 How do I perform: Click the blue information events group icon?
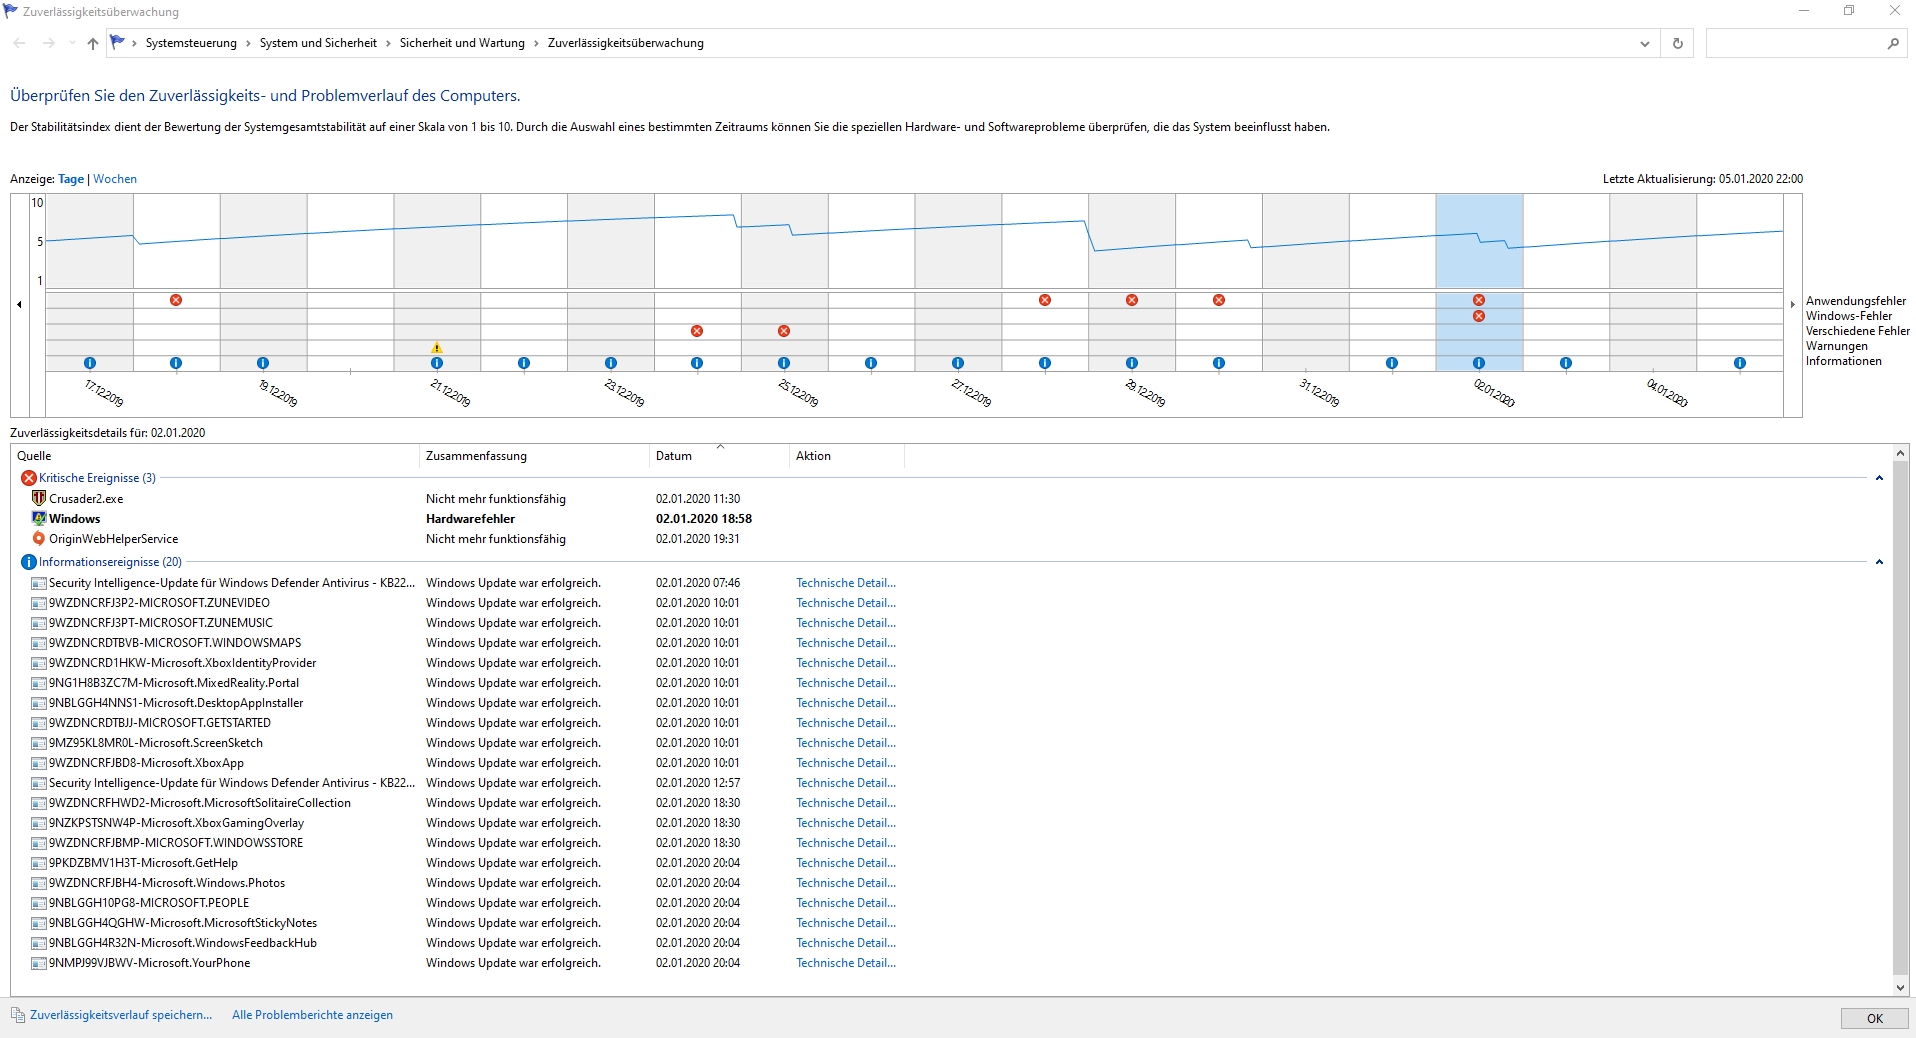tap(29, 562)
